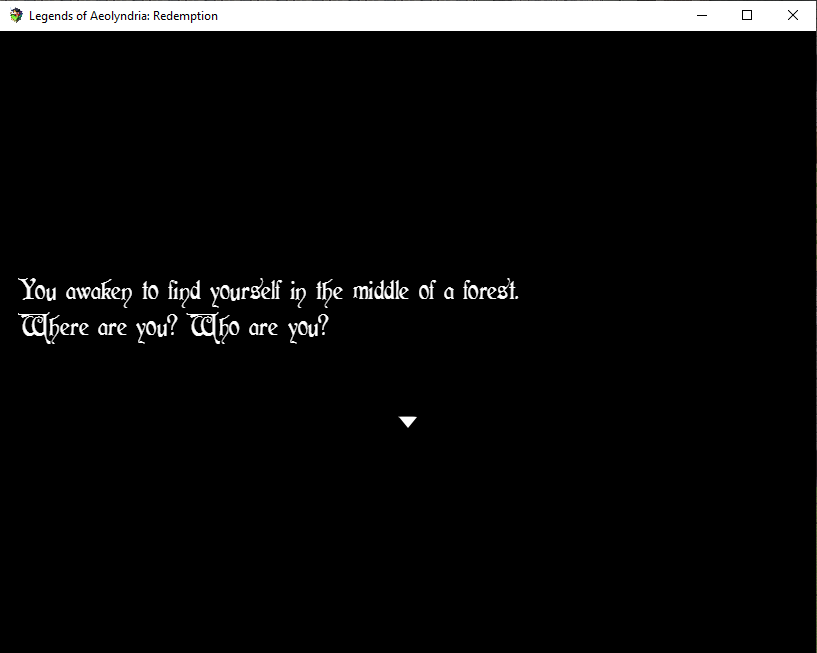The image size is (817, 653).
Task: Click the text 'You awaken to find yourself in the middle of a forest.'
Action: tap(269, 291)
